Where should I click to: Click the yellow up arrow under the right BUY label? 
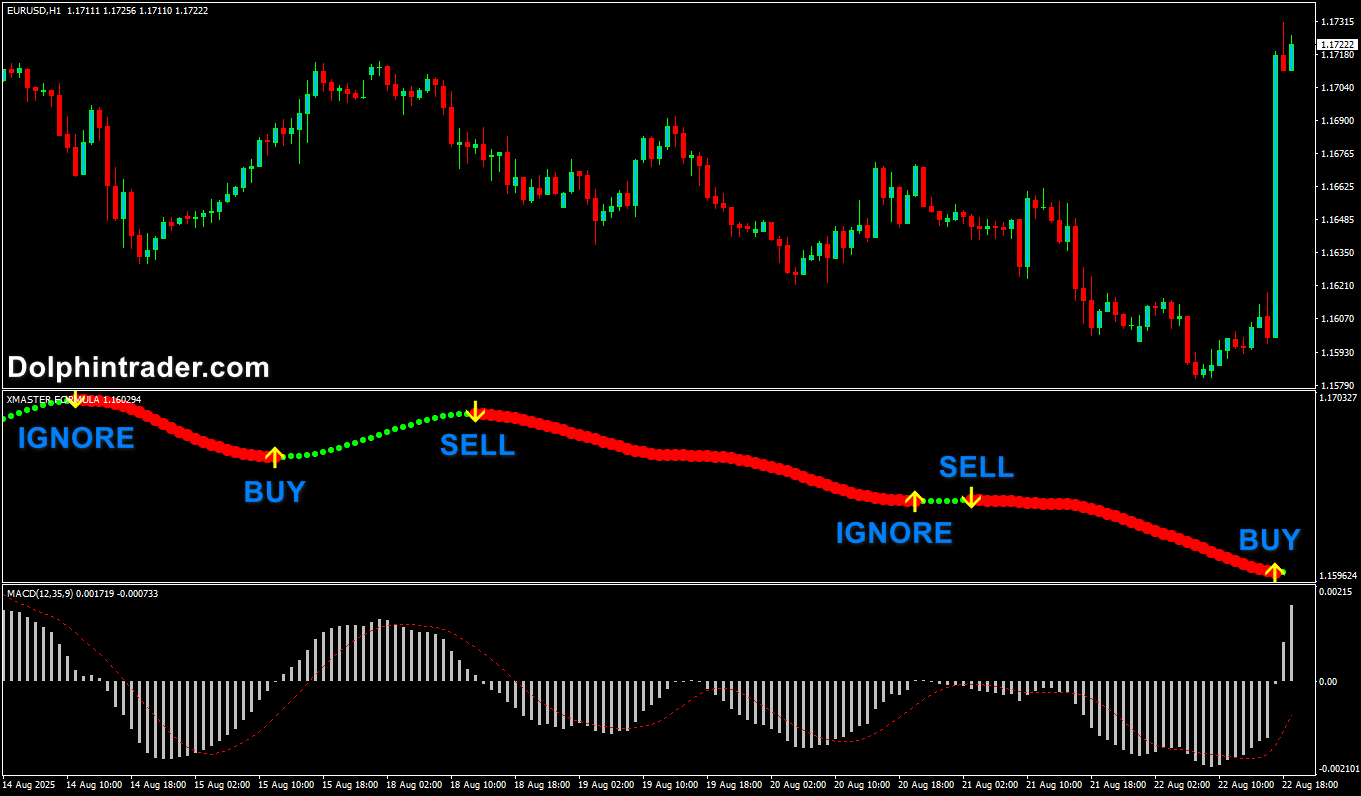coord(1273,571)
